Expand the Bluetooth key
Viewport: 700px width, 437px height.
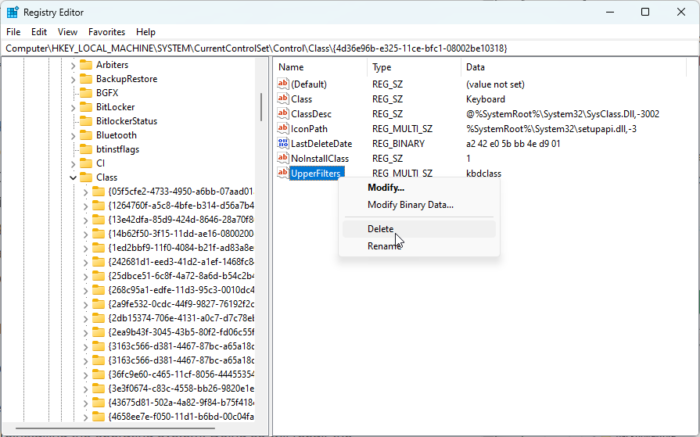coord(73,136)
